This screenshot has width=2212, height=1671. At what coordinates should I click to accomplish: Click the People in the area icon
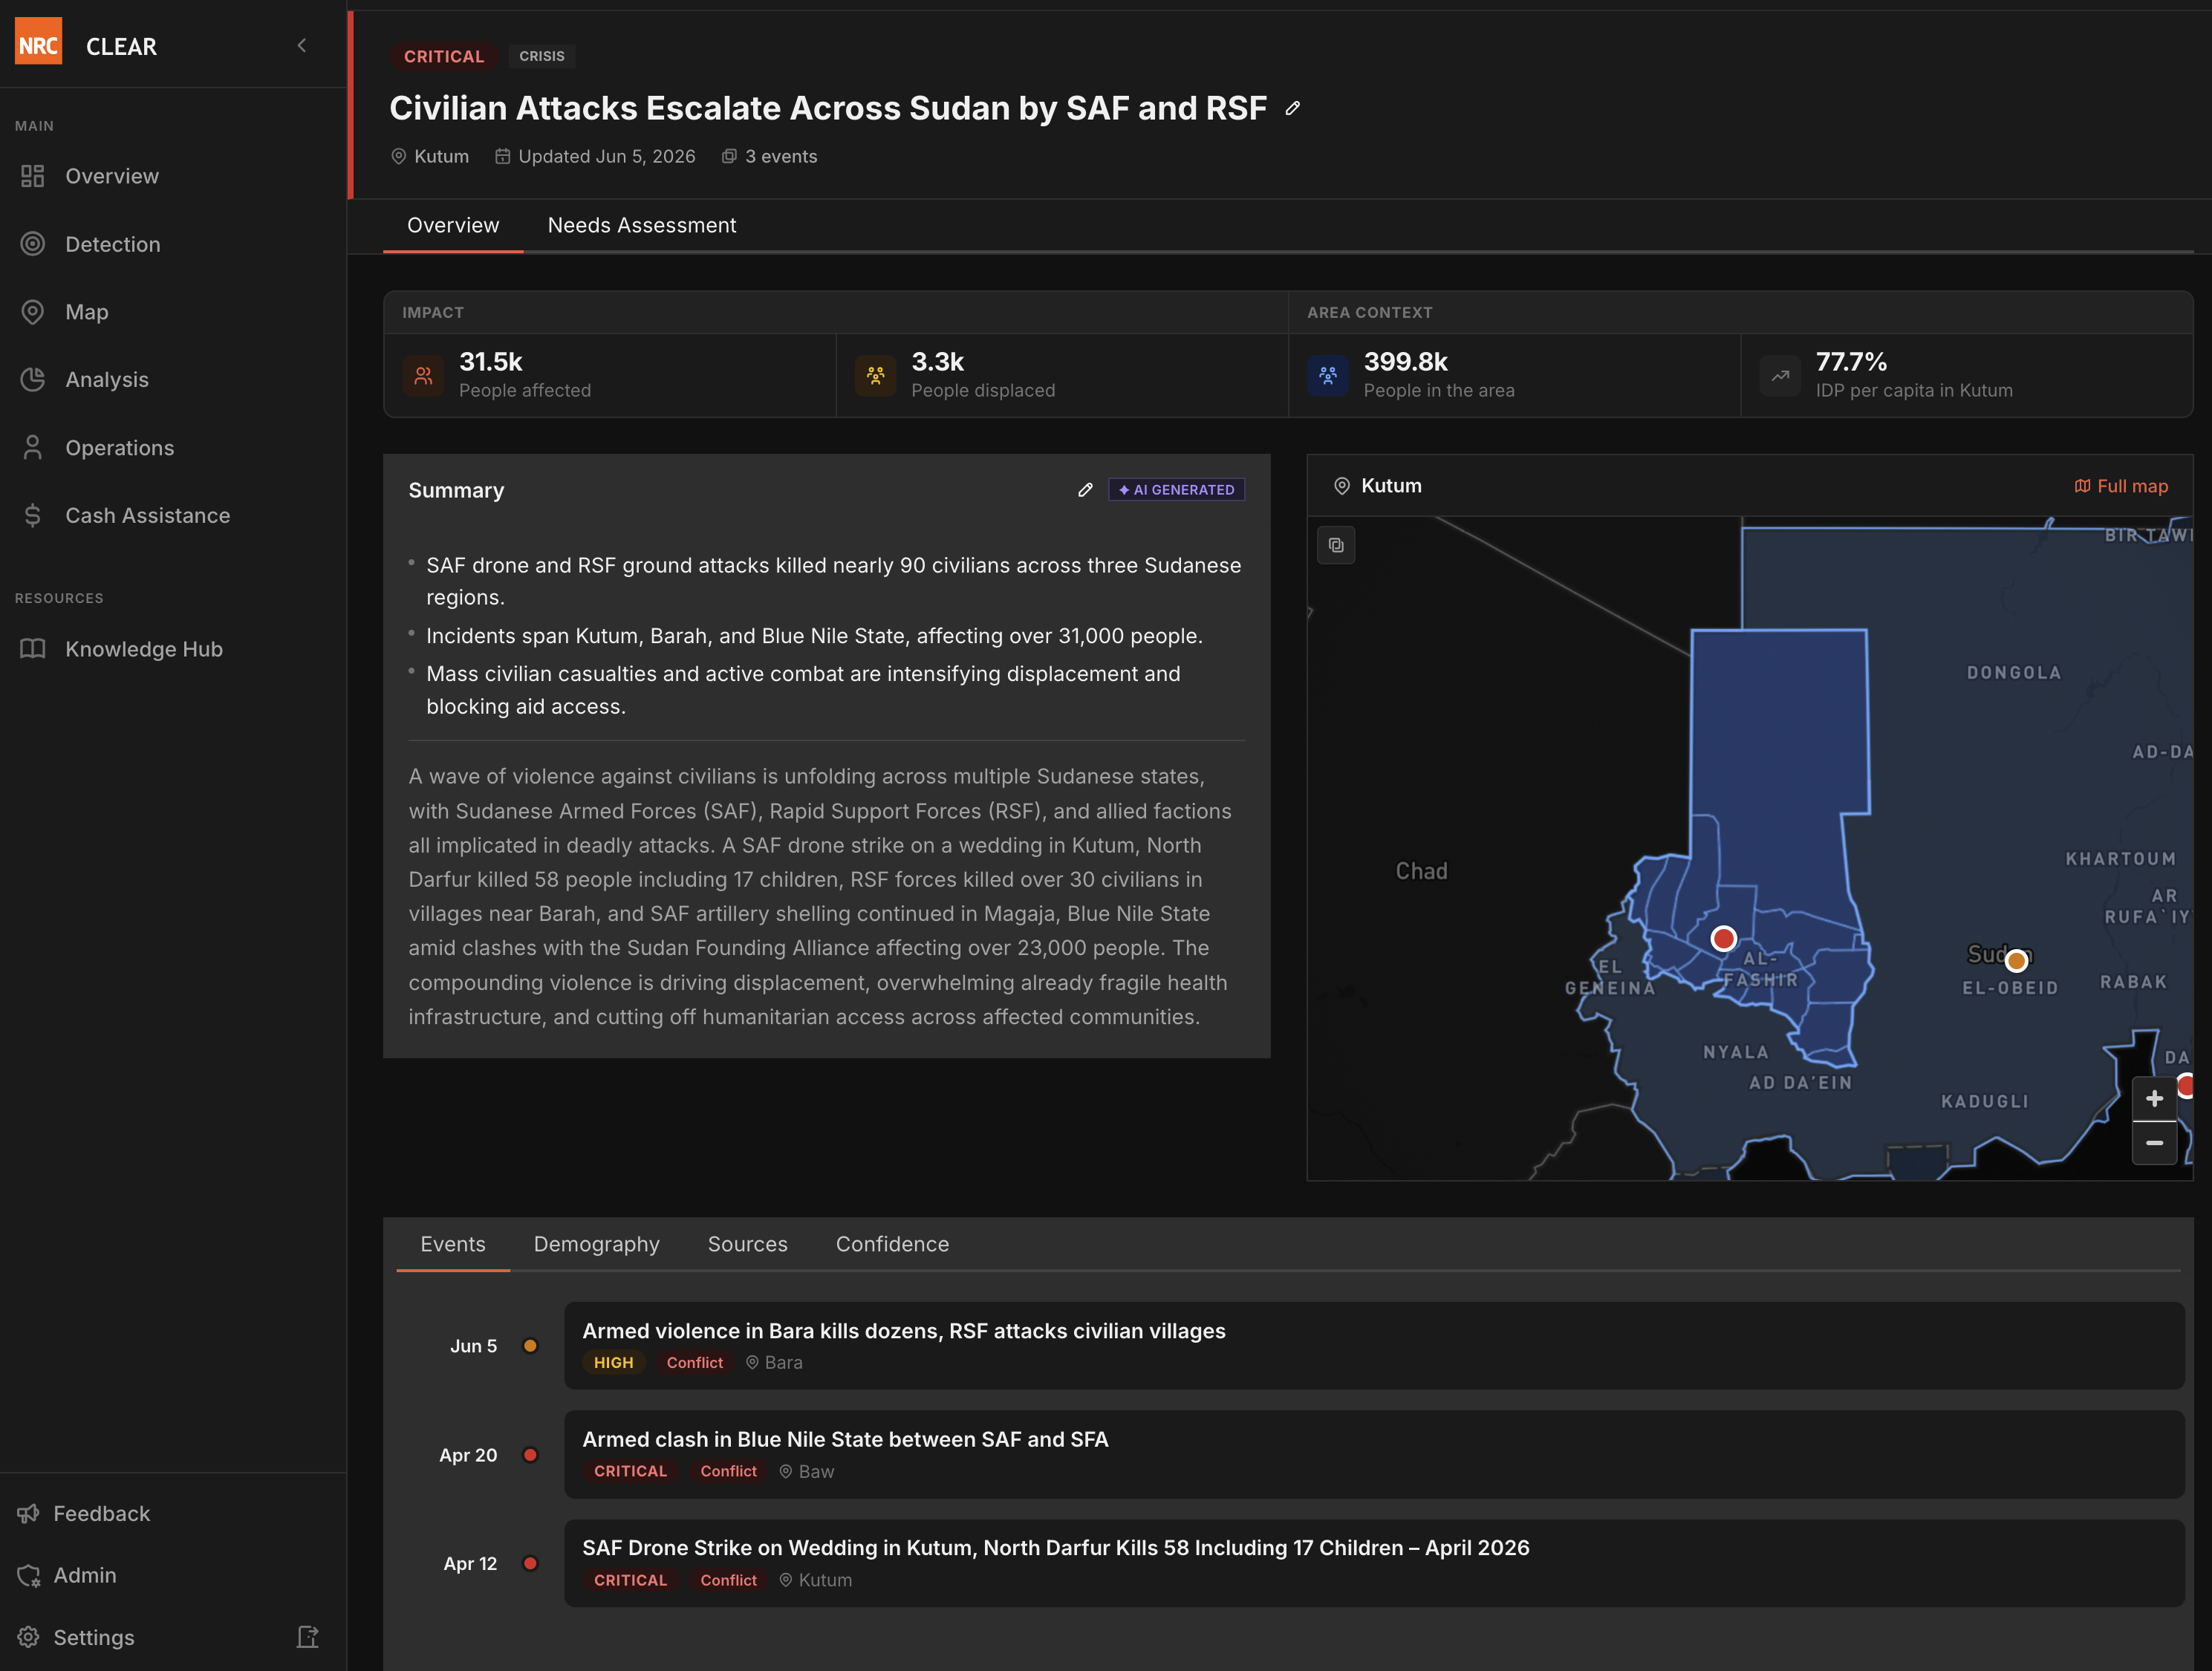1328,376
